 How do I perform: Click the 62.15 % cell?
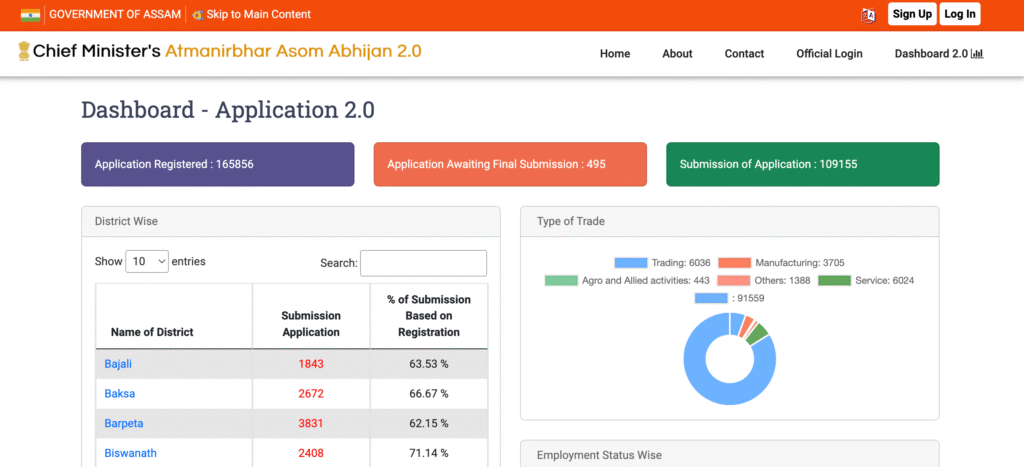tap(429, 423)
